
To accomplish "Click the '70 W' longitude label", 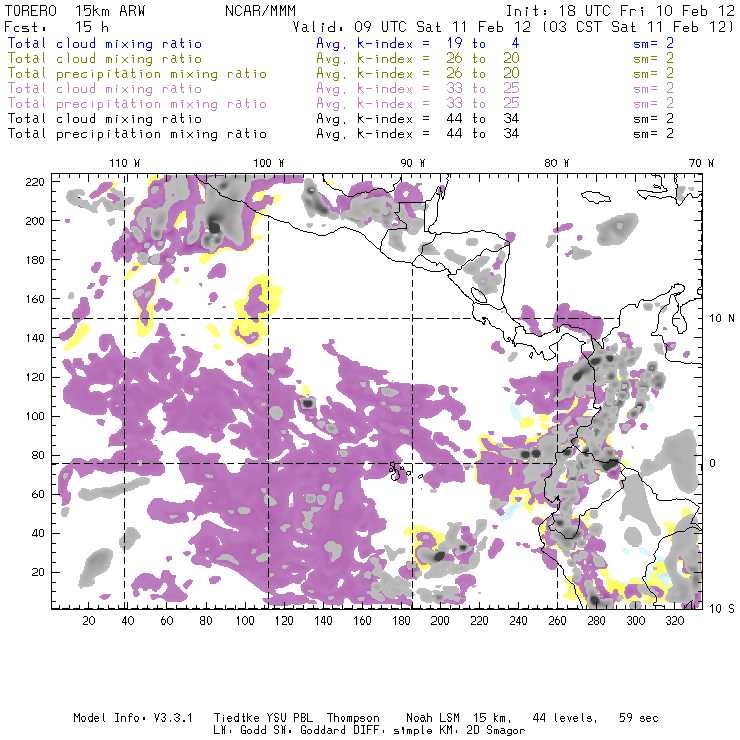I will click(x=701, y=163).
